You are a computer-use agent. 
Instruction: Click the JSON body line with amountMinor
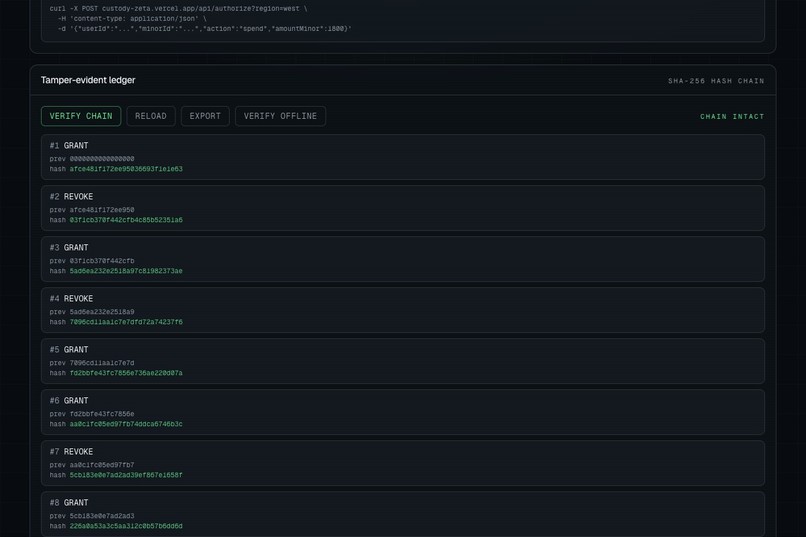(x=205, y=29)
